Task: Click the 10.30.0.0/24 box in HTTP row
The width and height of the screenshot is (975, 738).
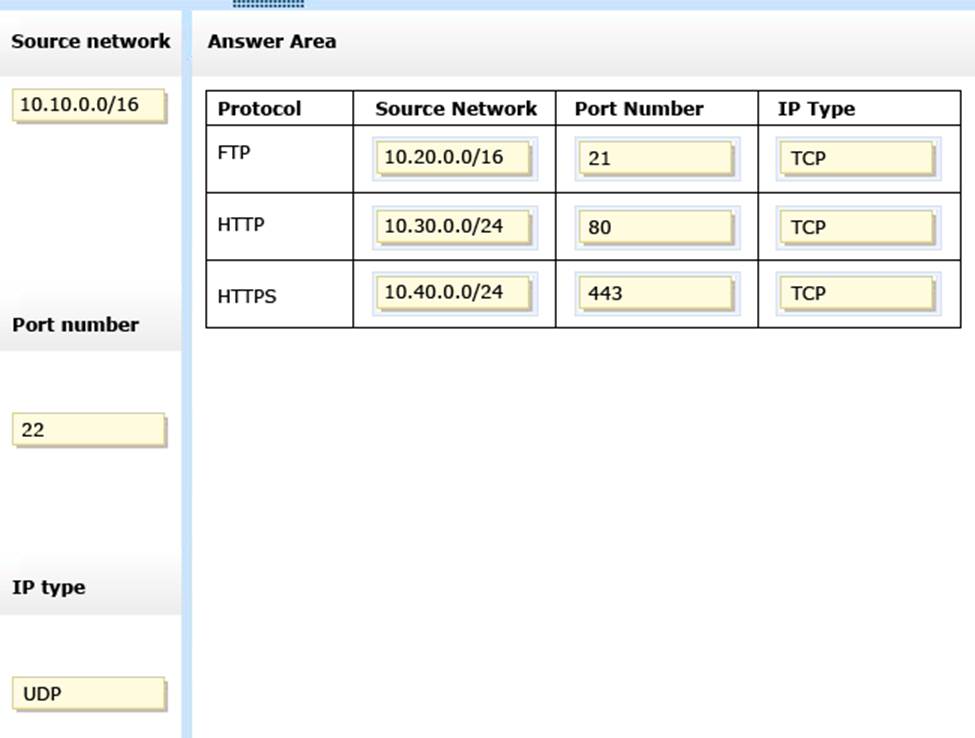Action: (454, 227)
